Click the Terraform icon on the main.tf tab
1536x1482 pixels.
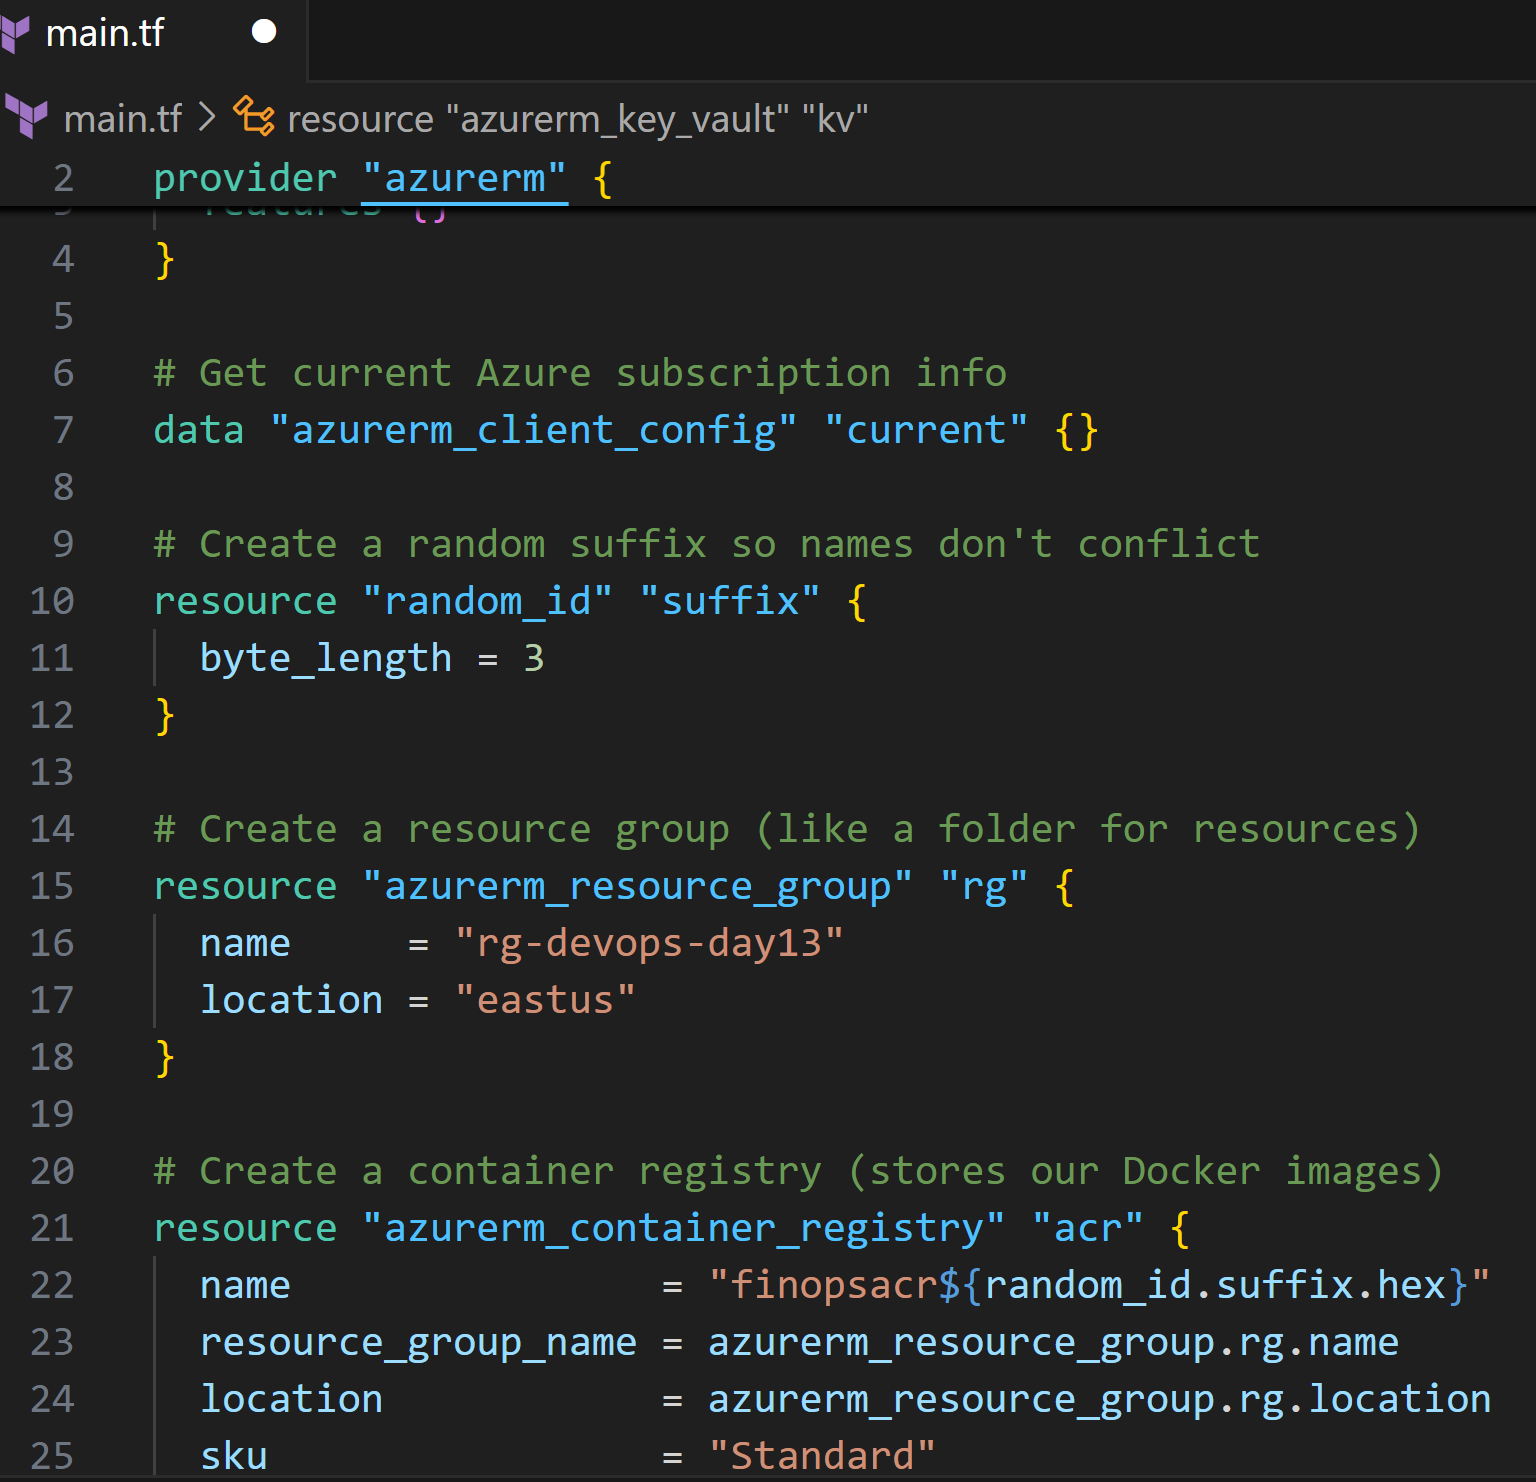pos(16,33)
